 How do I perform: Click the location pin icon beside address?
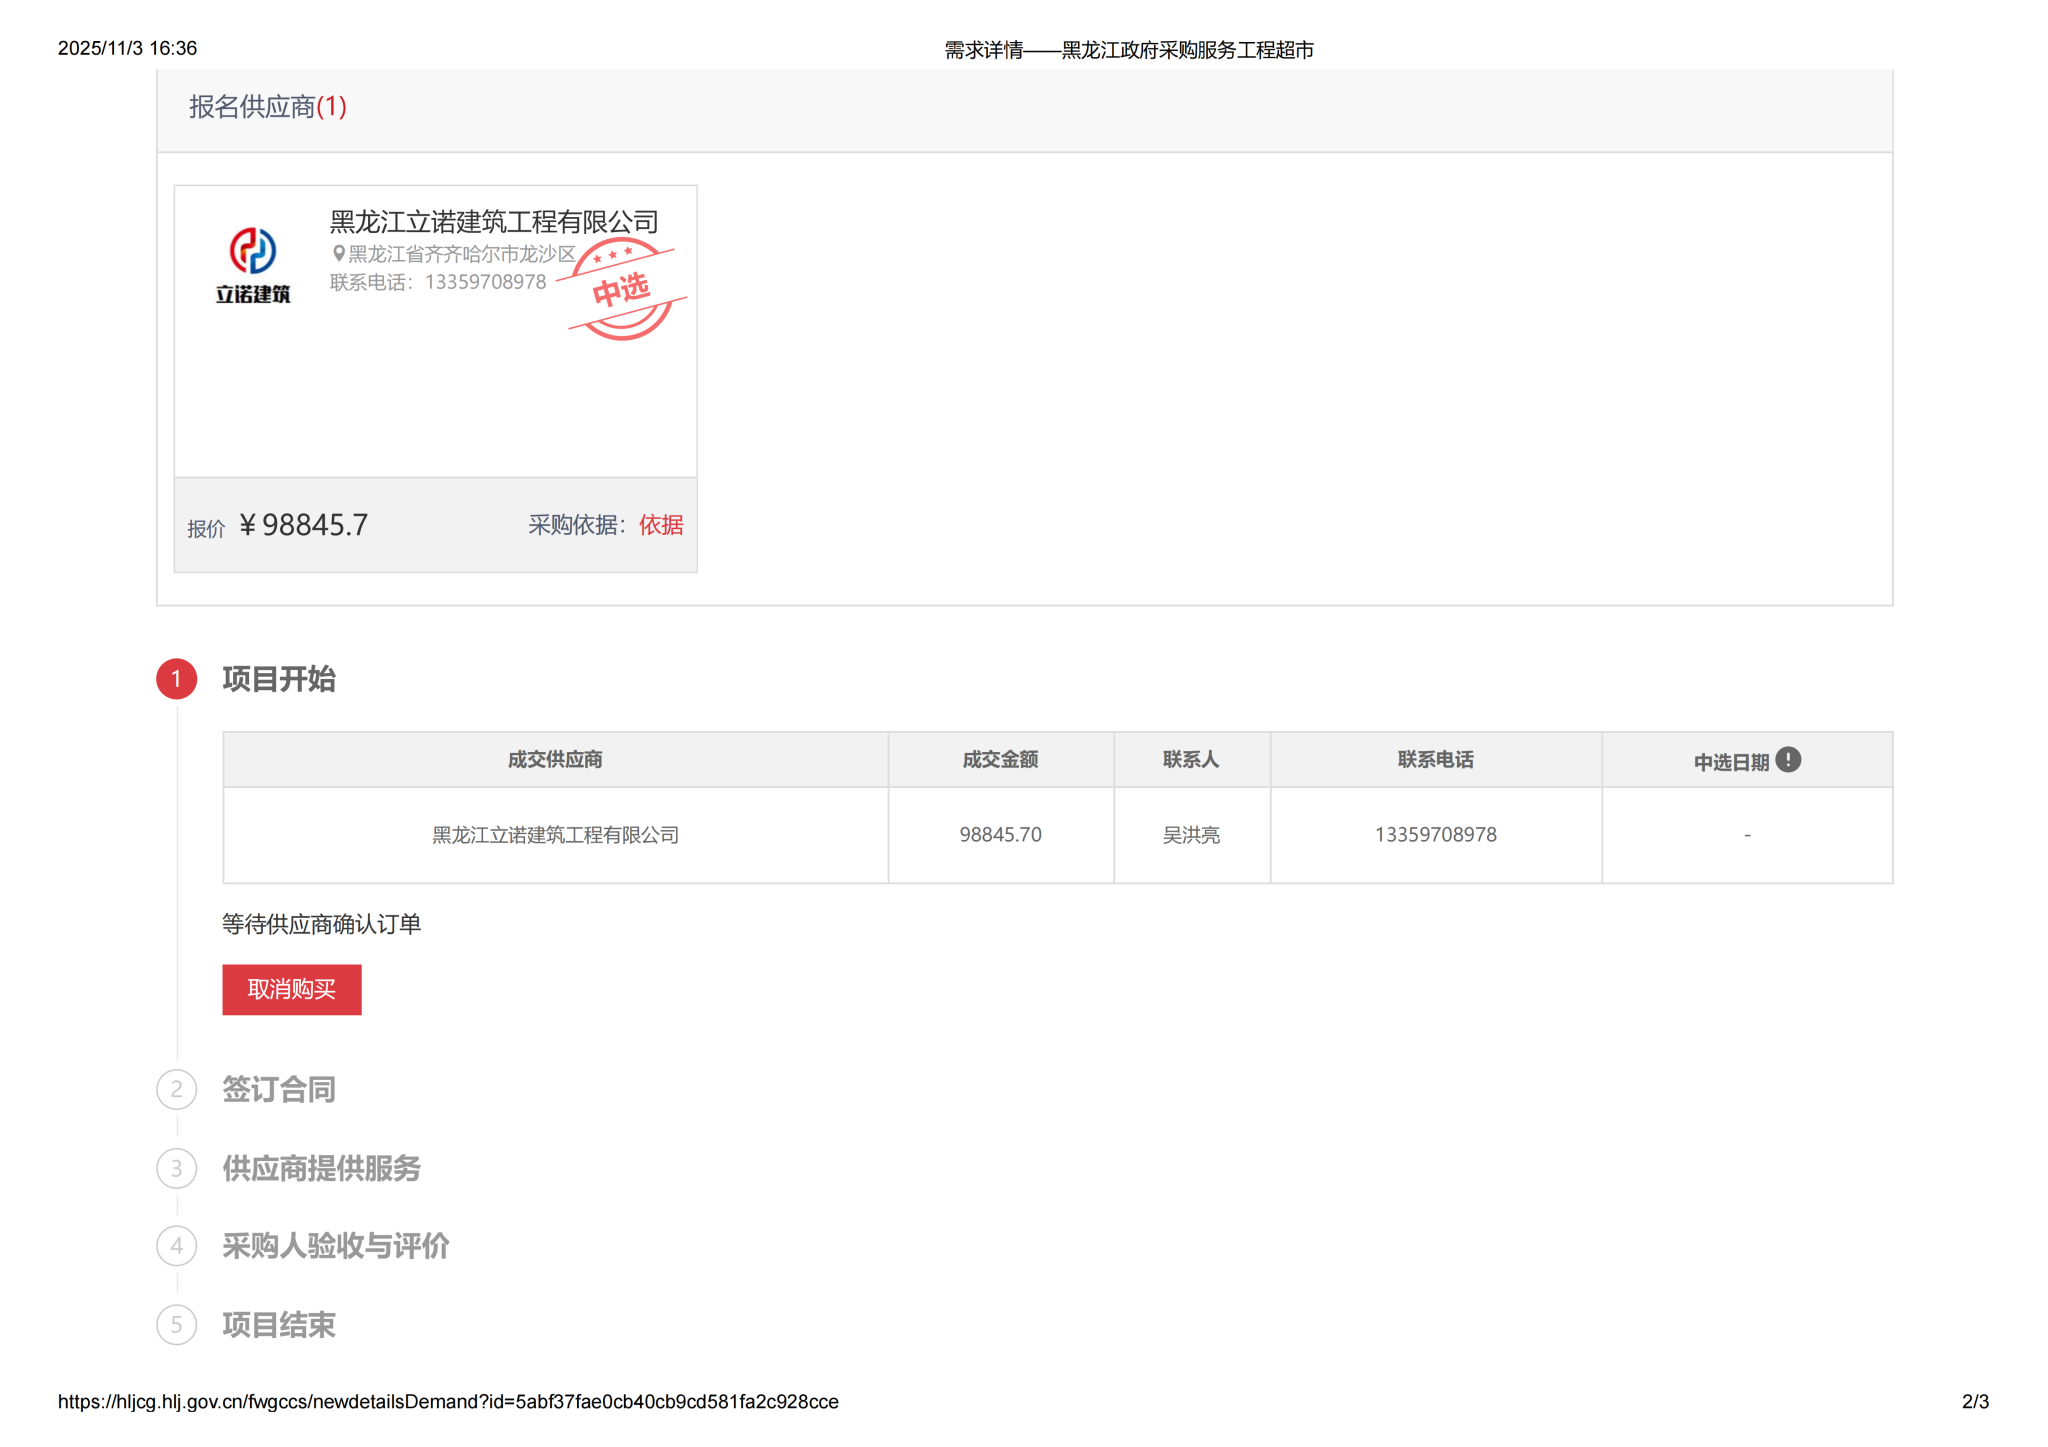(x=339, y=254)
